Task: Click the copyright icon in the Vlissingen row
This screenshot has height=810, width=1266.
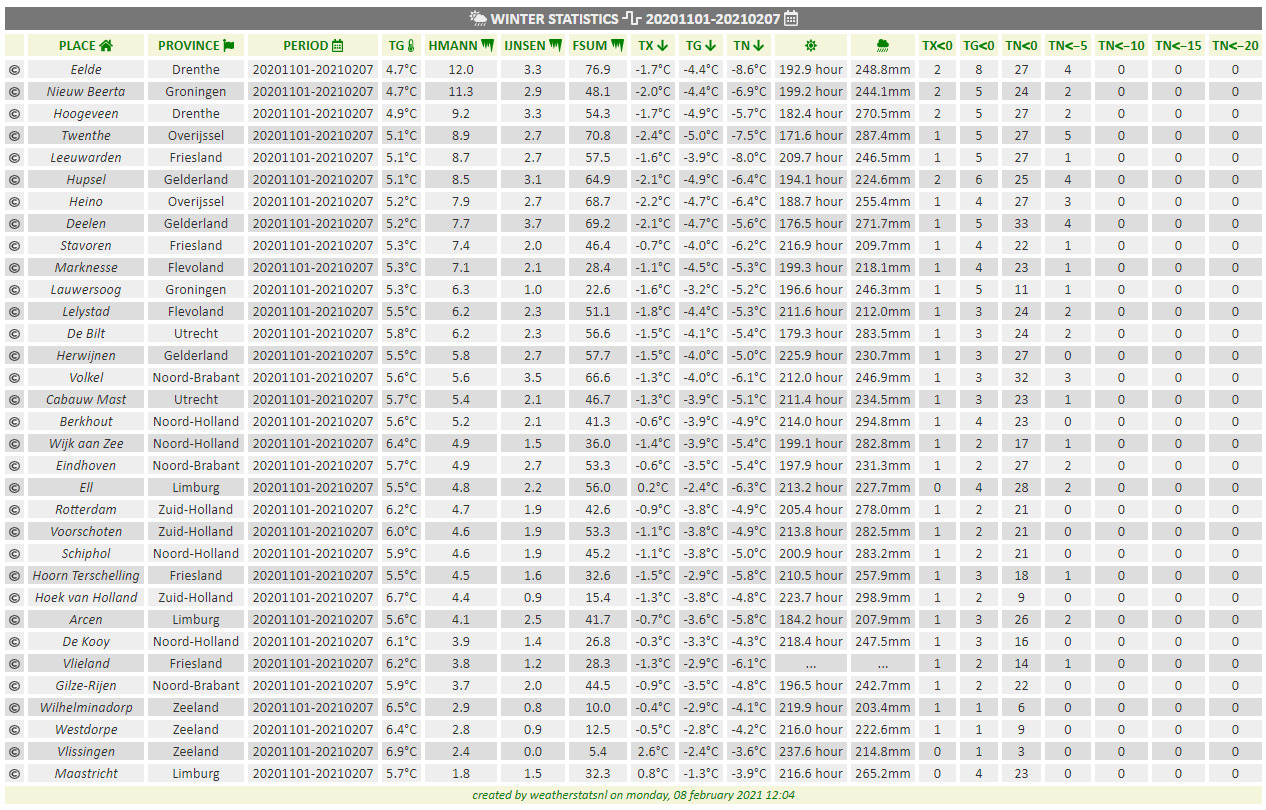Action: [14, 752]
